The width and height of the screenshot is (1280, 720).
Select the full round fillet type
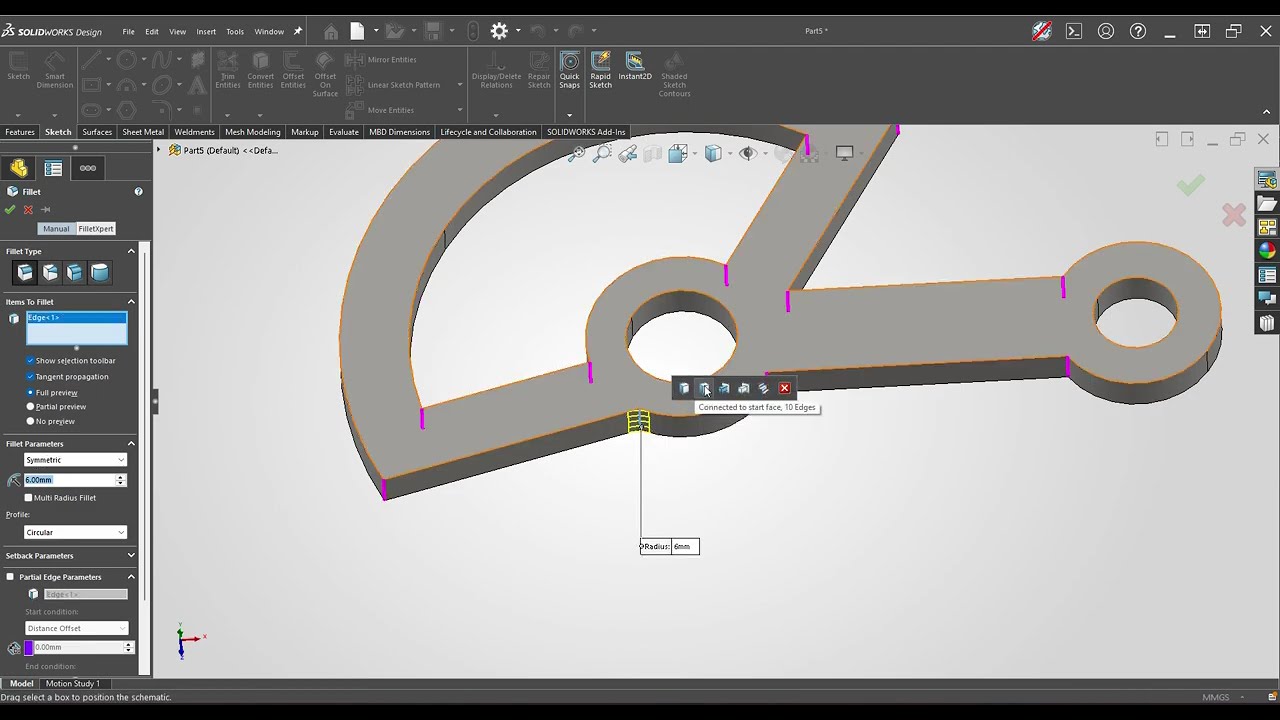tap(100, 272)
